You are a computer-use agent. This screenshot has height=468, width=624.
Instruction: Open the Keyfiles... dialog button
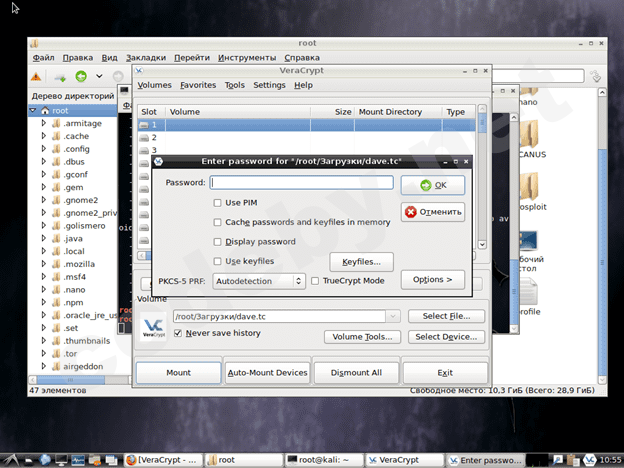[x=361, y=262]
